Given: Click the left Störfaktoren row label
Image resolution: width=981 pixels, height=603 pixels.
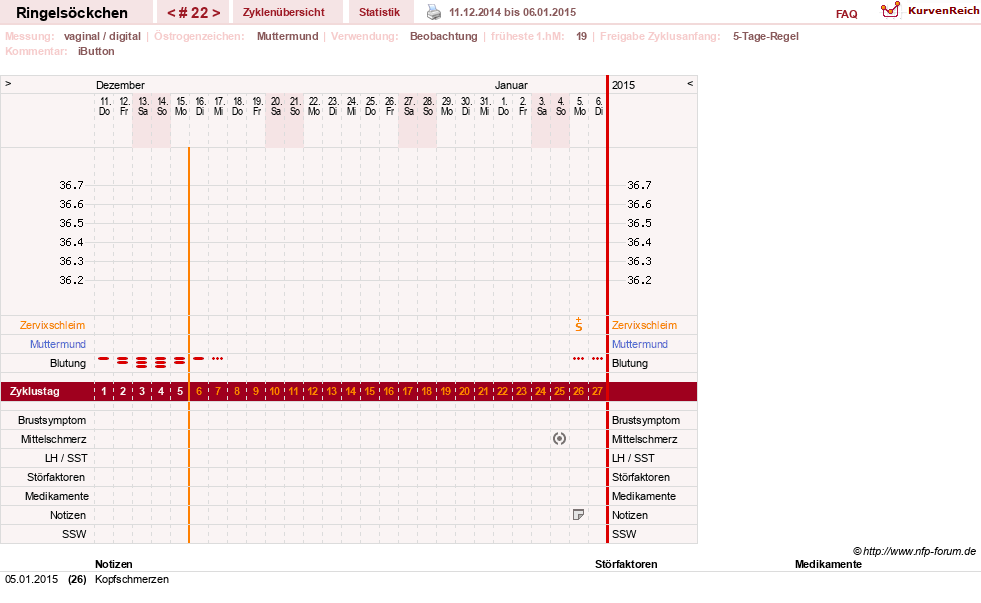Looking at the screenshot, I should [56, 477].
